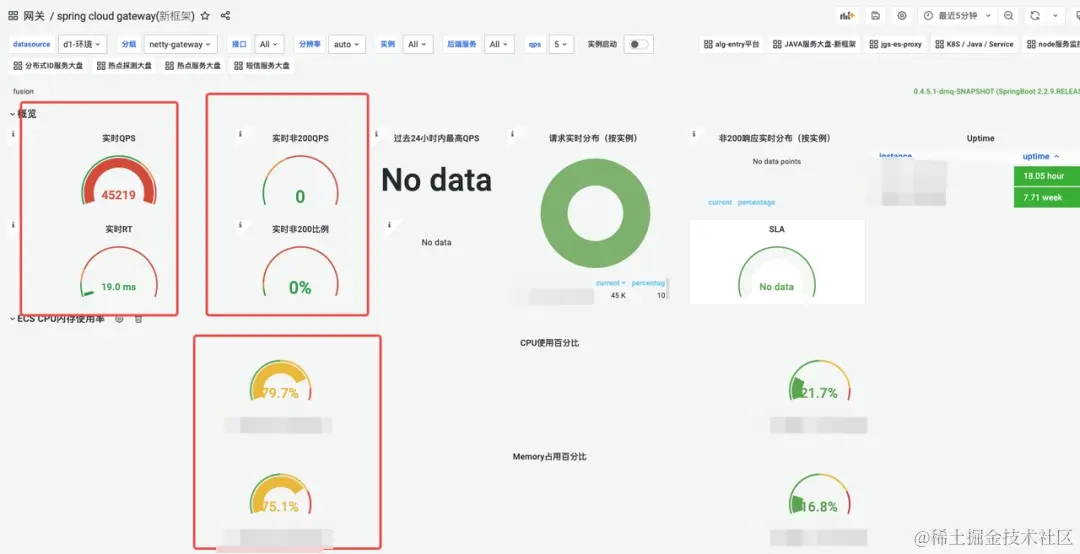Click the 19.0 ms RT gauge value
The height and width of the screenshot is (554, 1080).
coord(118,287)
